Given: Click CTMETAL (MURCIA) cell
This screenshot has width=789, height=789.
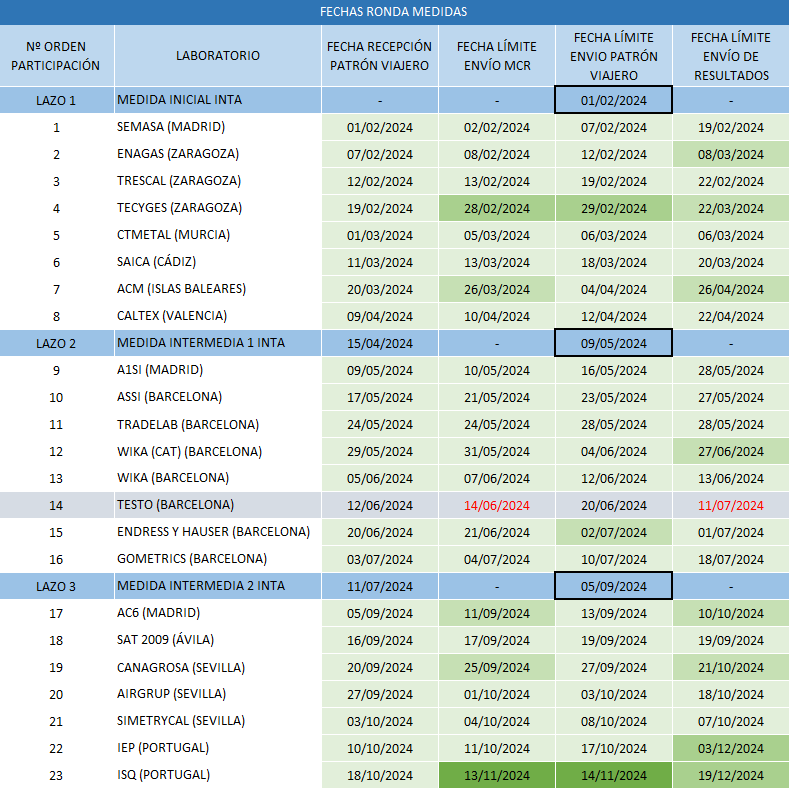Looking at the screenshot, I should tap(218, 235).
